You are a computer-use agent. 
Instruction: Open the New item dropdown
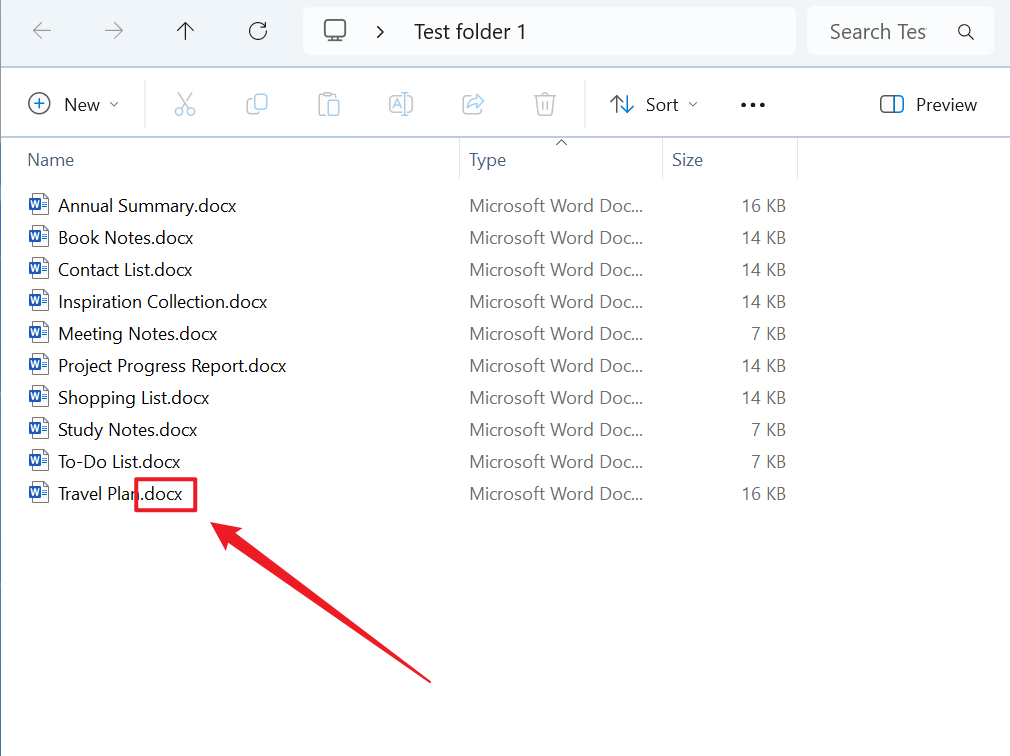coord(74,104)
